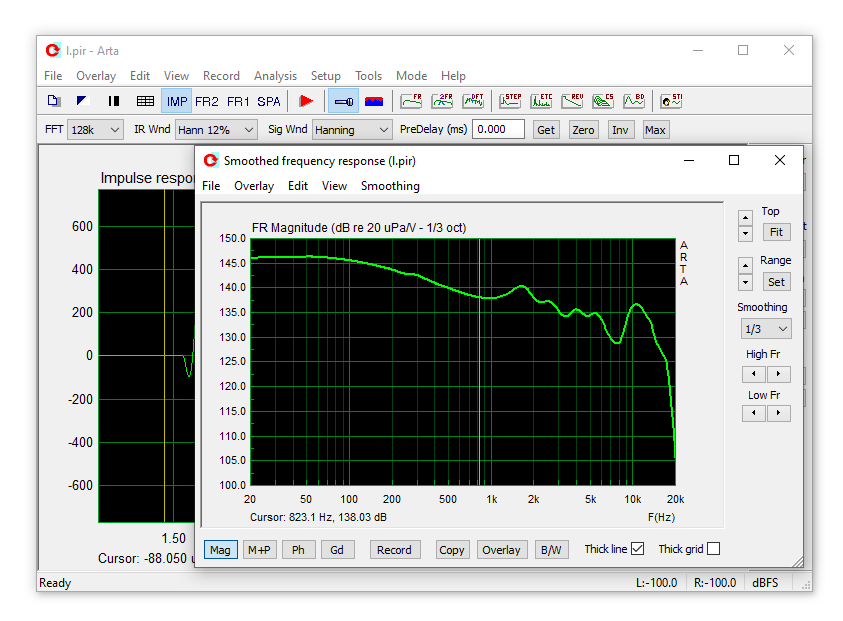Select the Gd group delay toggle
Image resolution: width=843 pixels, height=621 pixels.
tap(337, 549)
